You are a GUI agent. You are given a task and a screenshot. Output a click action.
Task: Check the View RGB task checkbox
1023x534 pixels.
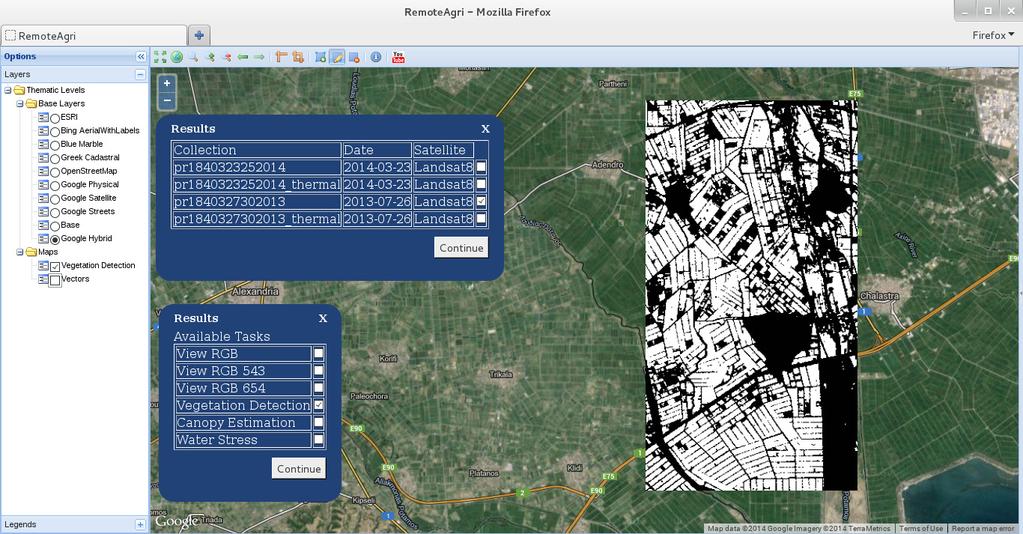click(318, 354)
